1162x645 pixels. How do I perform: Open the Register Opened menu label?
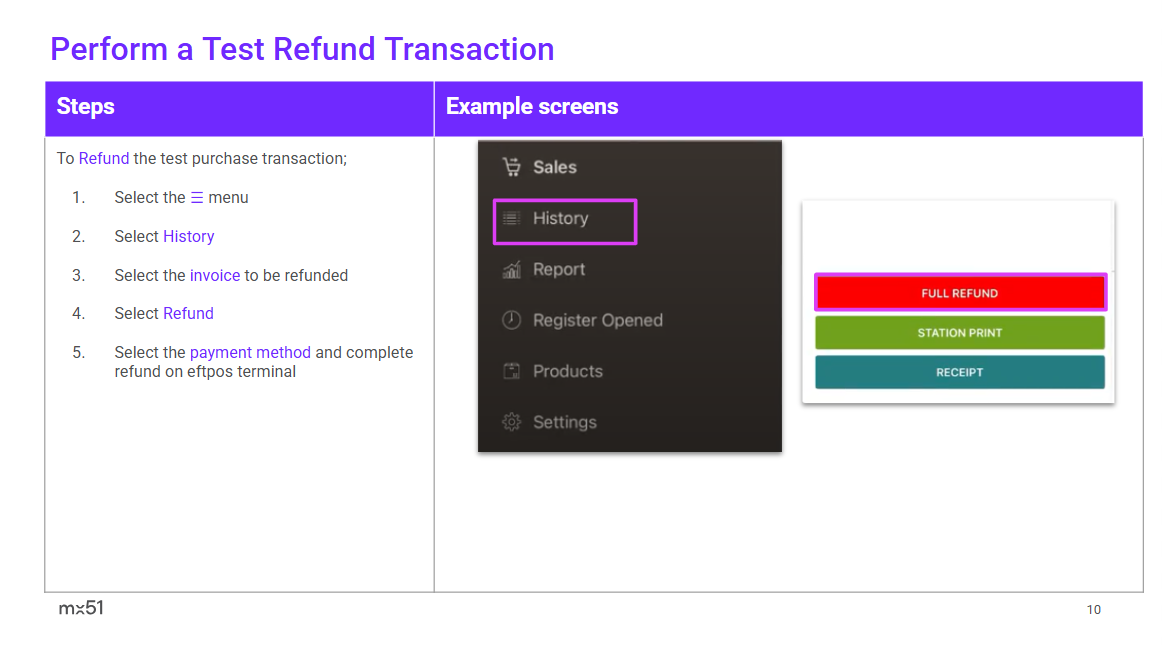tap(598, 320)
